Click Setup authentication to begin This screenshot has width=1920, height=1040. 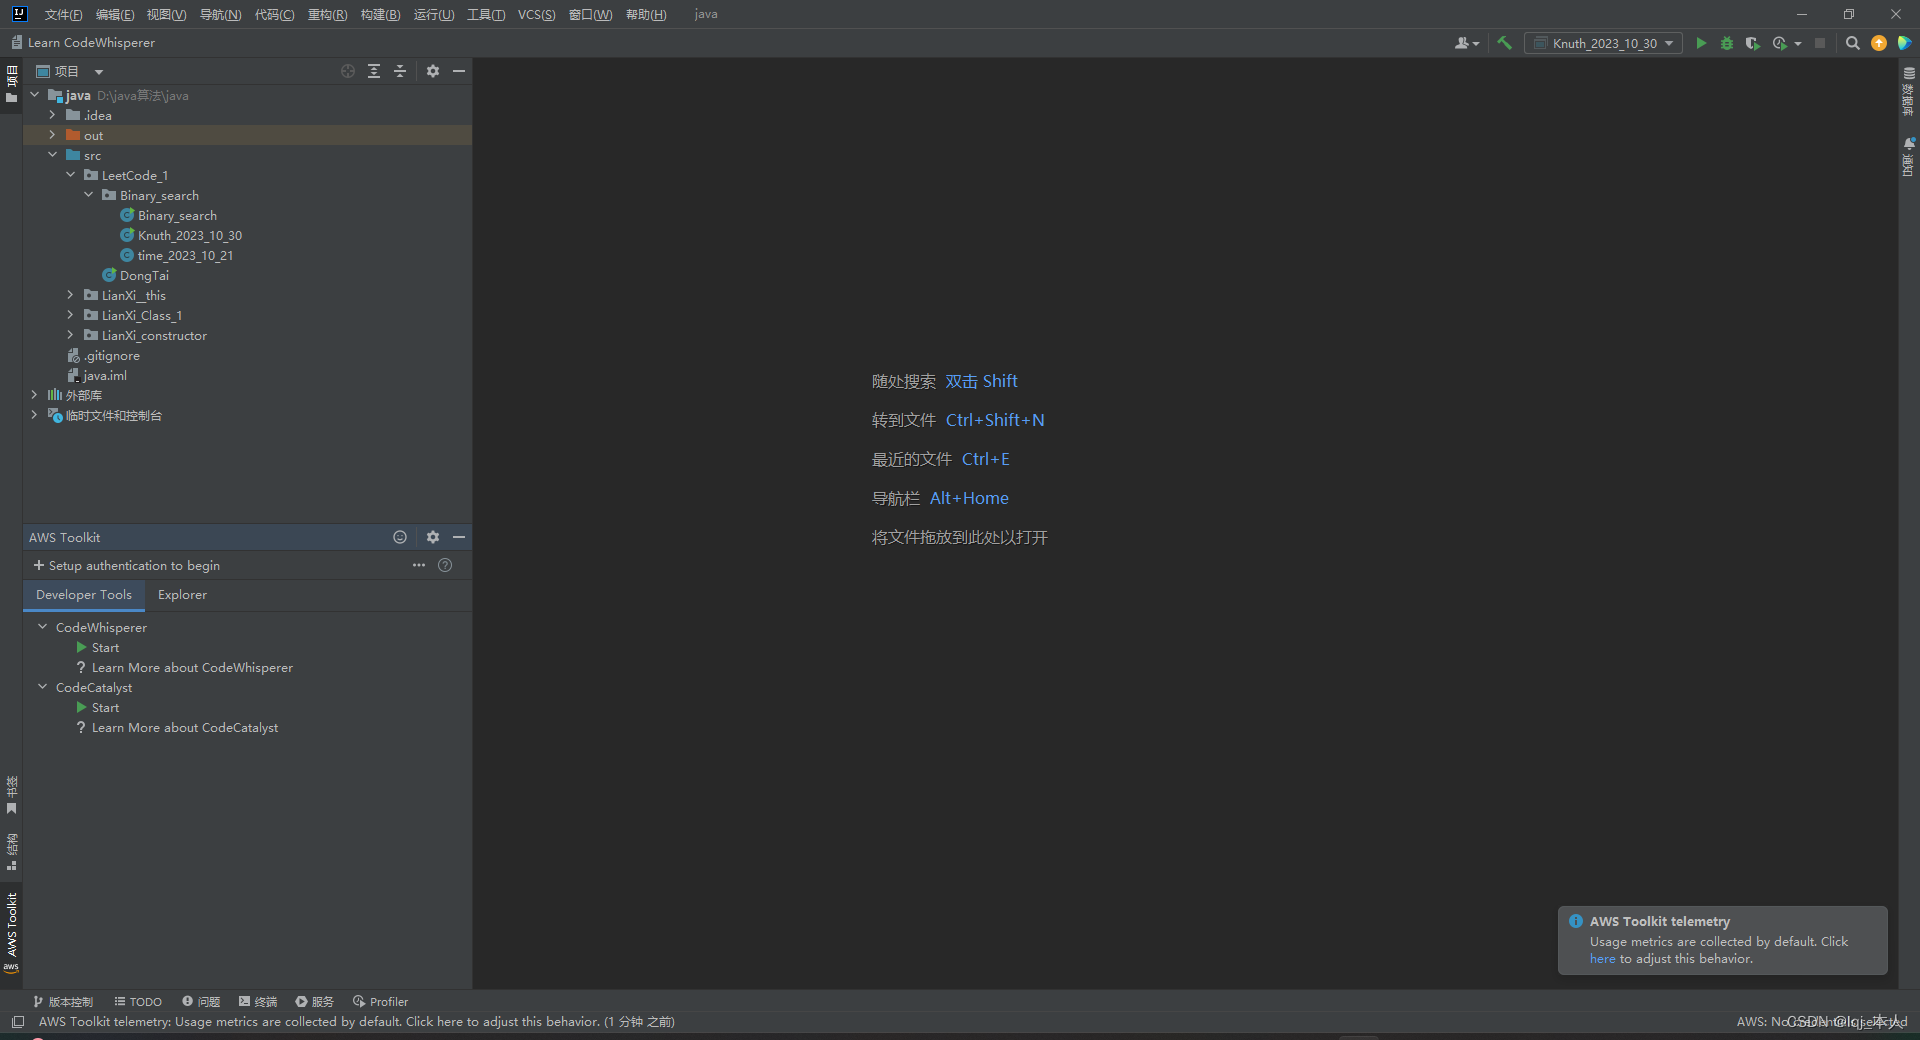pyautogui.click(x=126, y=566)
